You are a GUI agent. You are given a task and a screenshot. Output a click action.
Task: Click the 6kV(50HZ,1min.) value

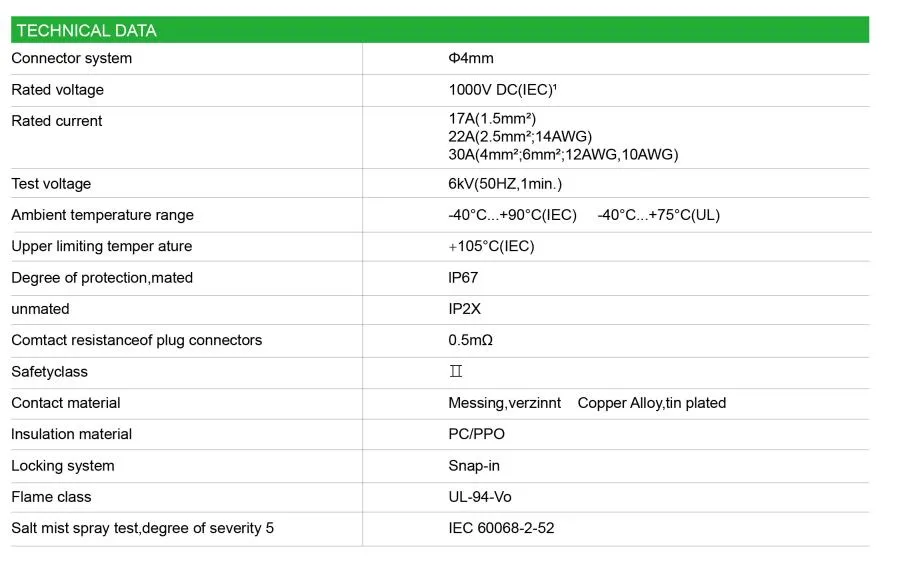[505, 184]
